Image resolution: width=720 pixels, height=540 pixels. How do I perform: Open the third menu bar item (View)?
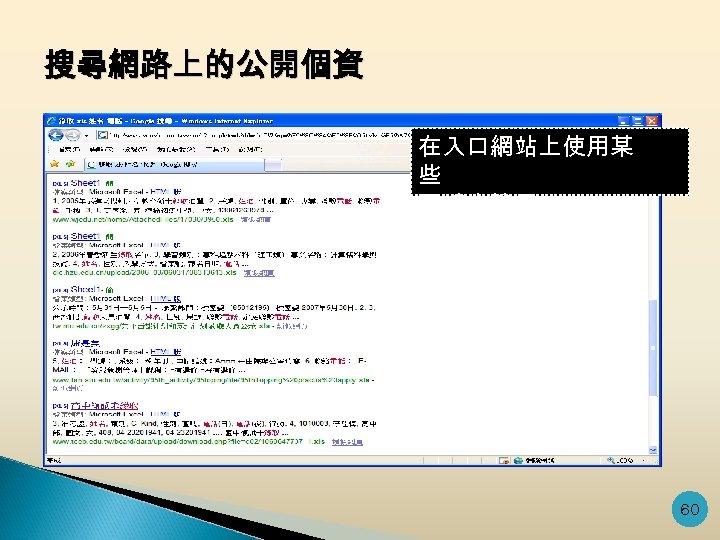click(135, 149)
